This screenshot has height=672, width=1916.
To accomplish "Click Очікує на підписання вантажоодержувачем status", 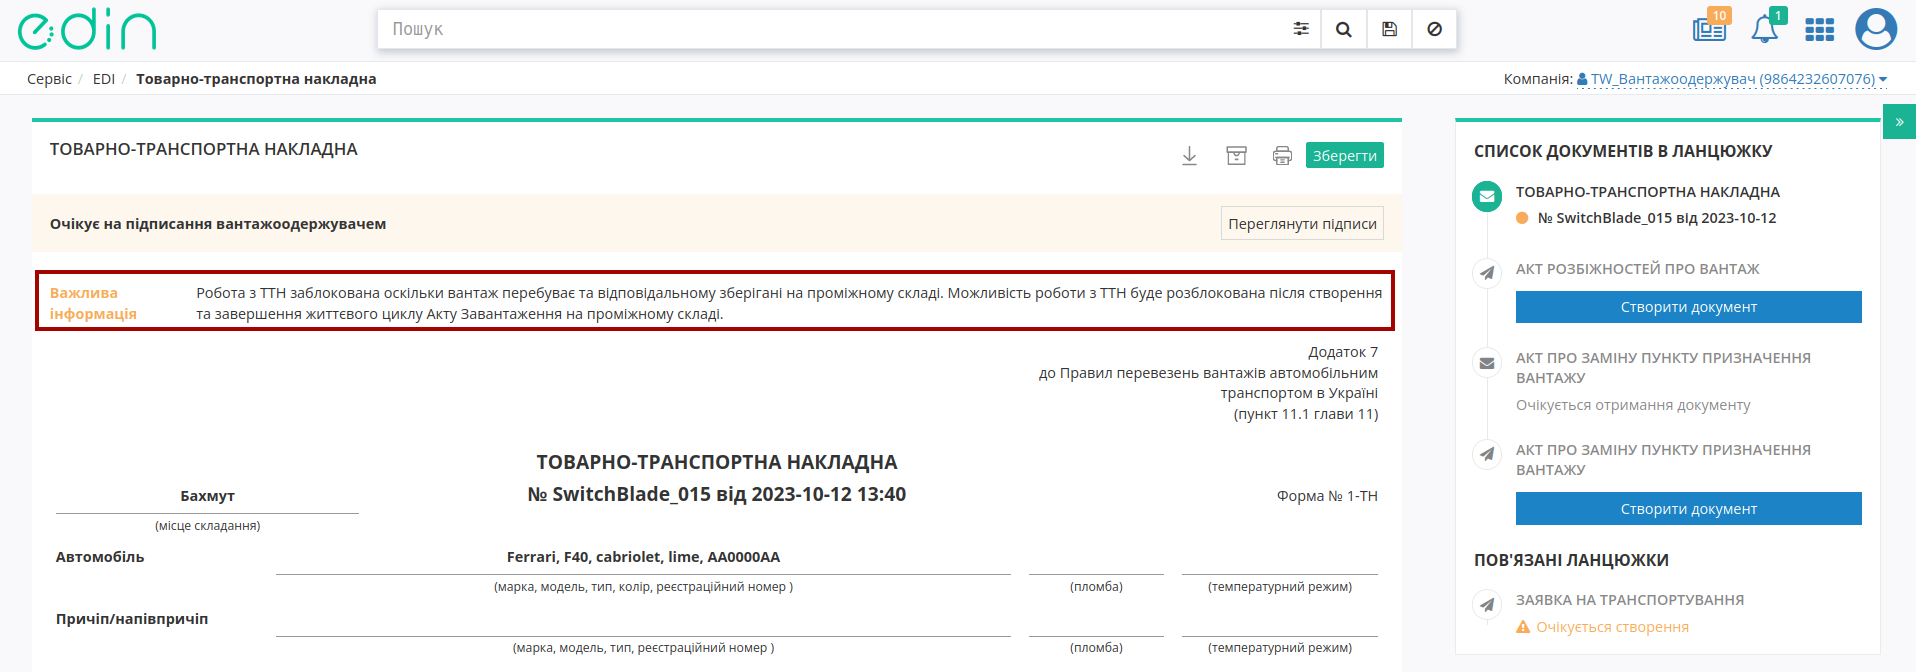I will pos(218,224).
